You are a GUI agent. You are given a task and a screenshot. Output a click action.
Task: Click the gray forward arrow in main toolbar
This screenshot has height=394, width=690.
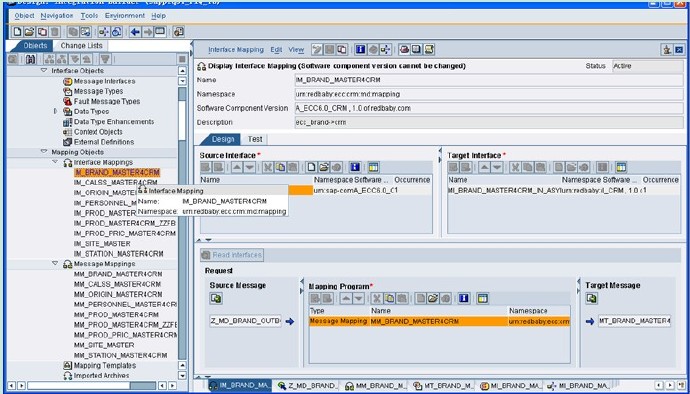148,32
